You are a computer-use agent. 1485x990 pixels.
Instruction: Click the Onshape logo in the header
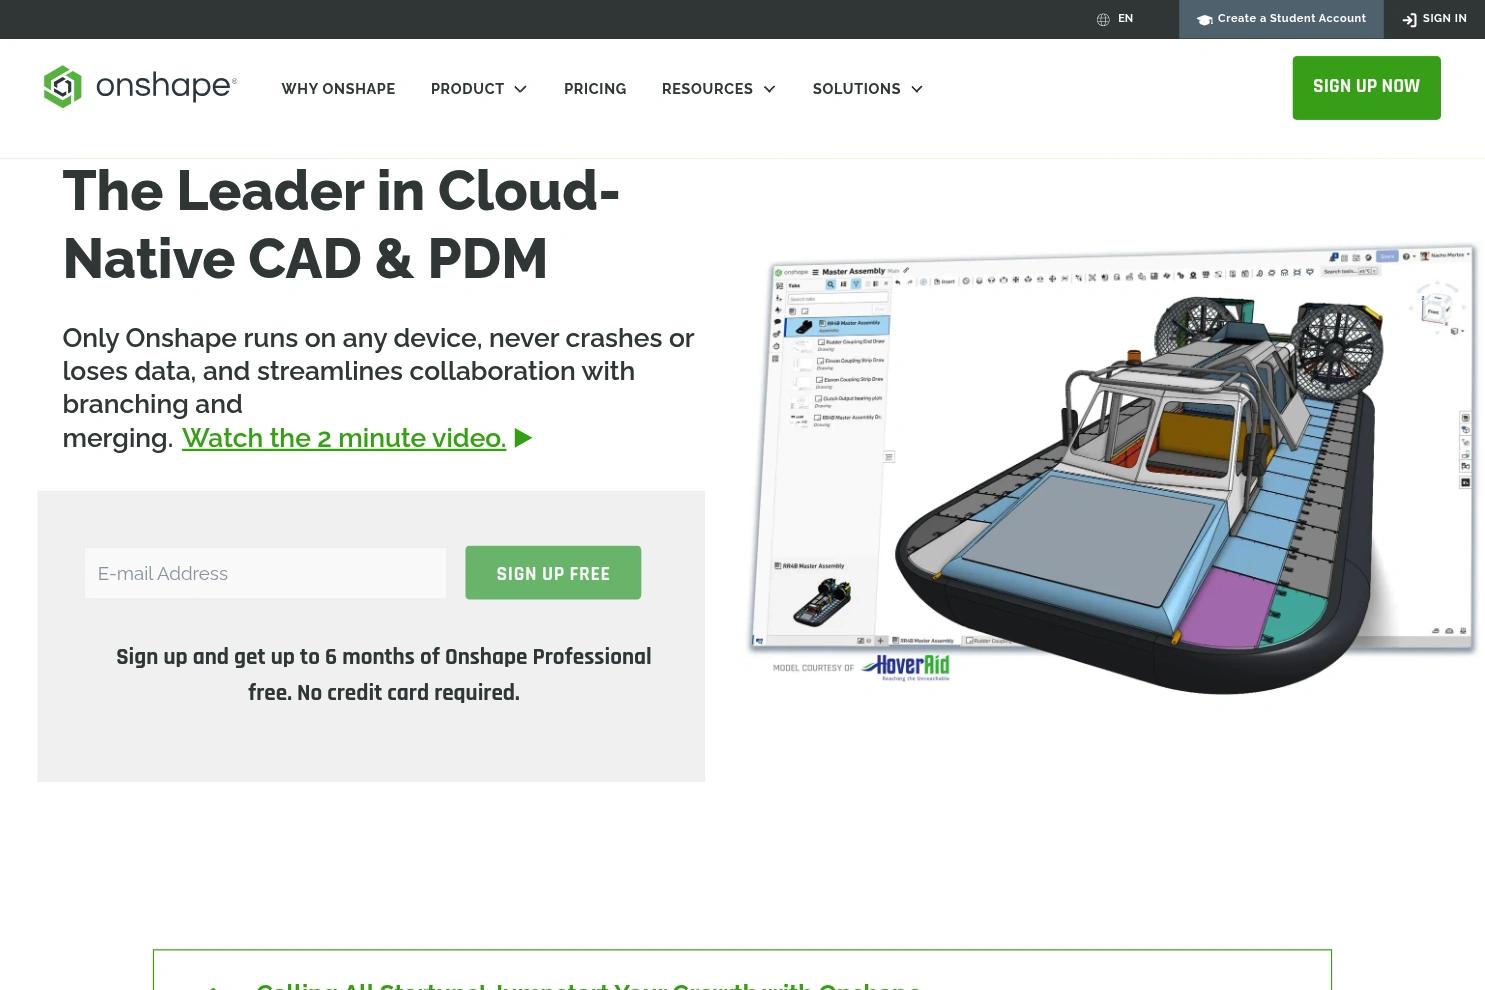tap(140, 87)
